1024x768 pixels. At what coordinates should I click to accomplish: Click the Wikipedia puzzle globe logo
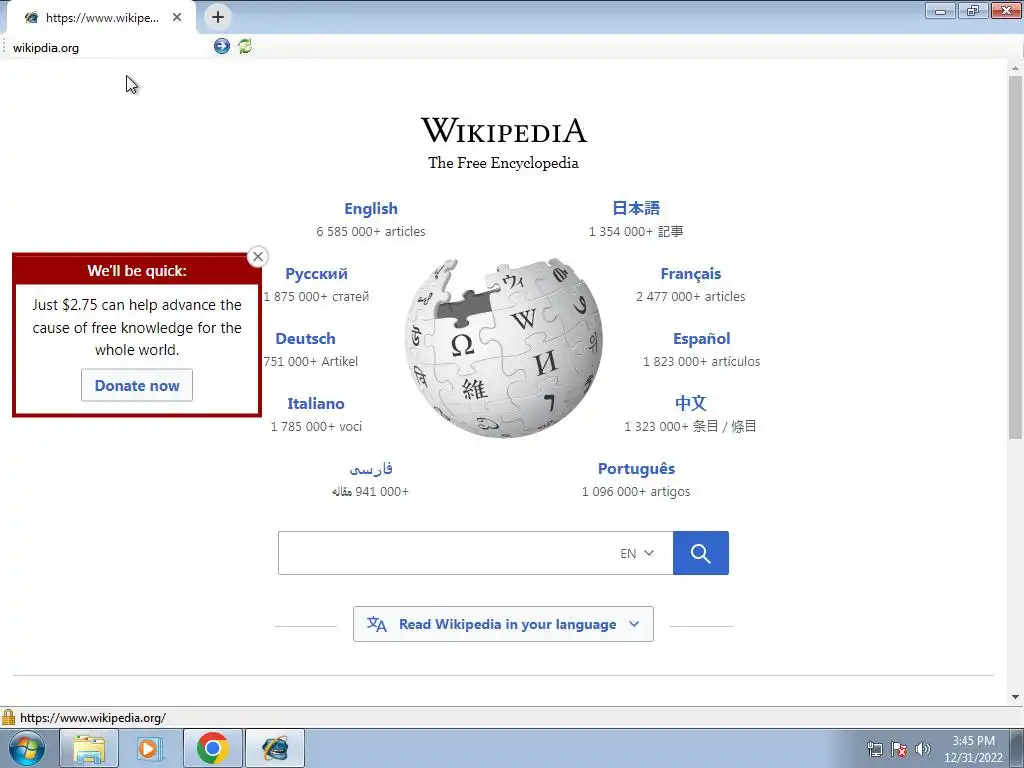coord(504,347)
